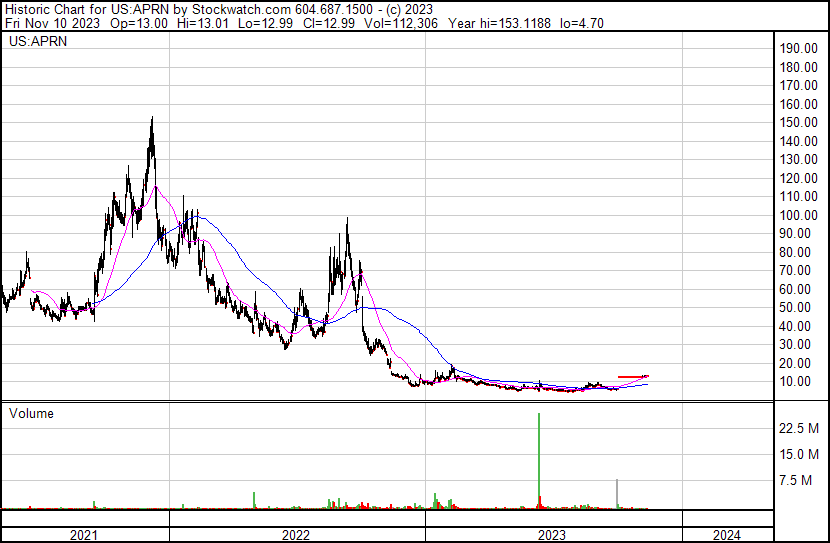
Task: Click the 7.5 M volume axis label
Action: click(x=795, y=481)
